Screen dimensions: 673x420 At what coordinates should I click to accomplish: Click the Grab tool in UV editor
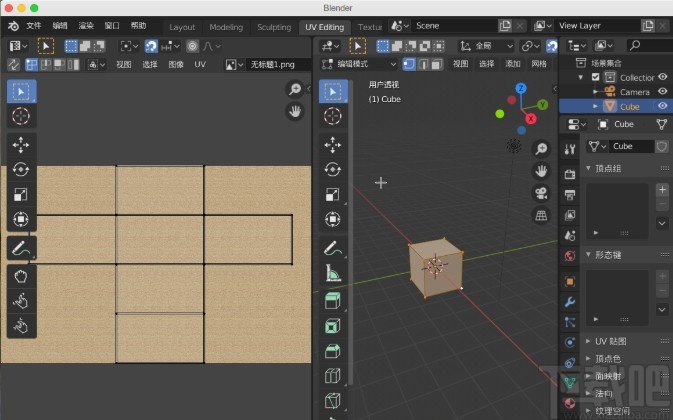[21, 275]
